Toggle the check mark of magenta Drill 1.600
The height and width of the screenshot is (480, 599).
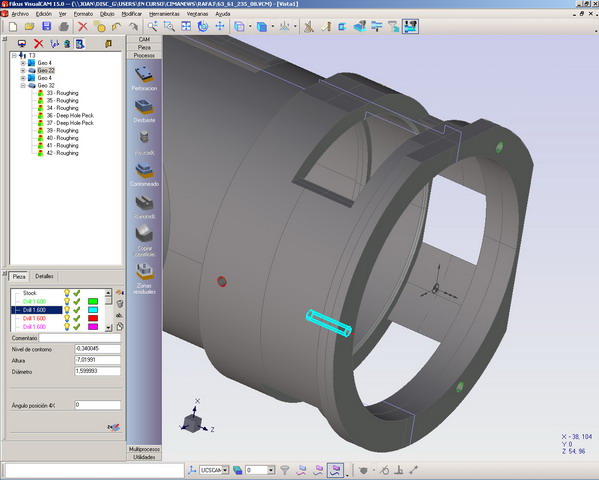(77, 327)
